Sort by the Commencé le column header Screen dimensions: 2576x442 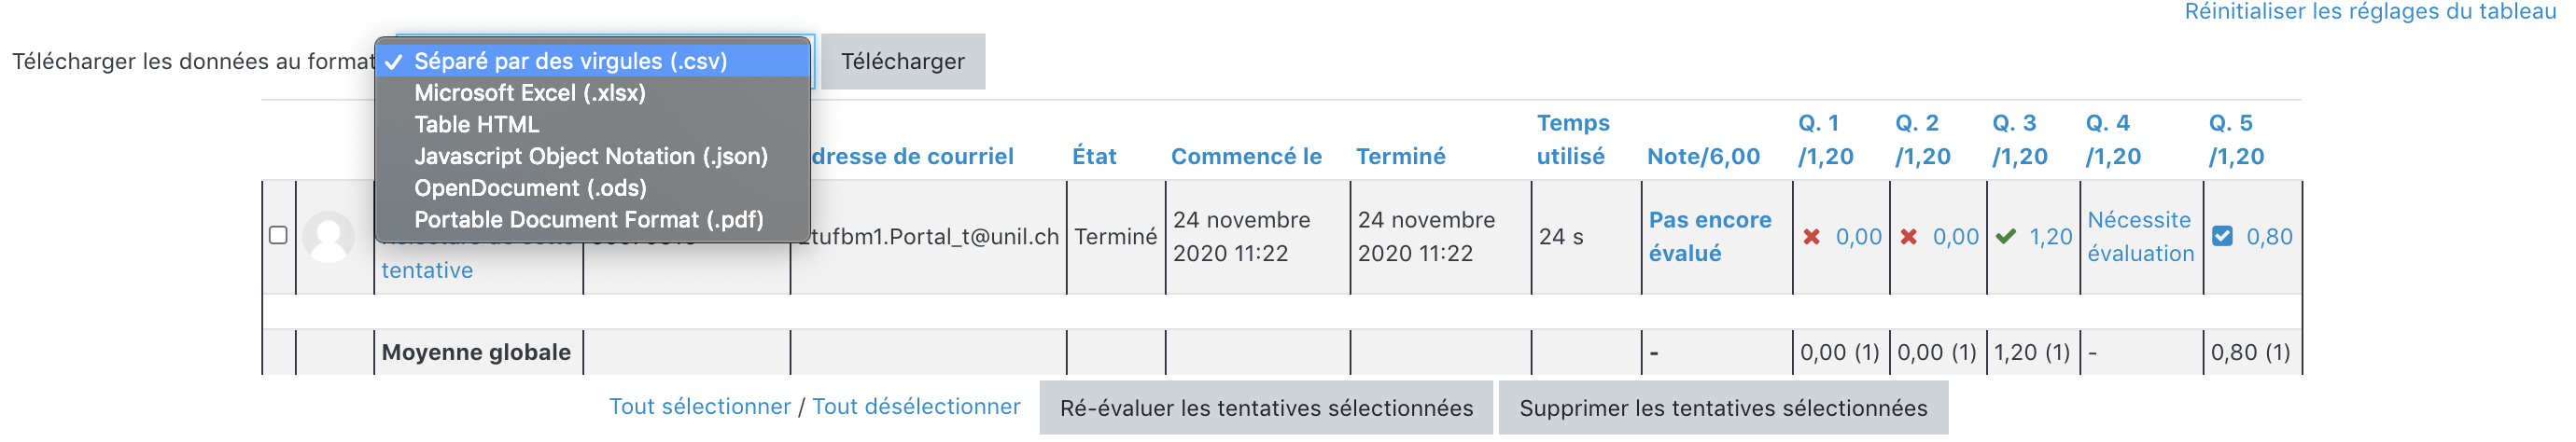pos(1245,157)
